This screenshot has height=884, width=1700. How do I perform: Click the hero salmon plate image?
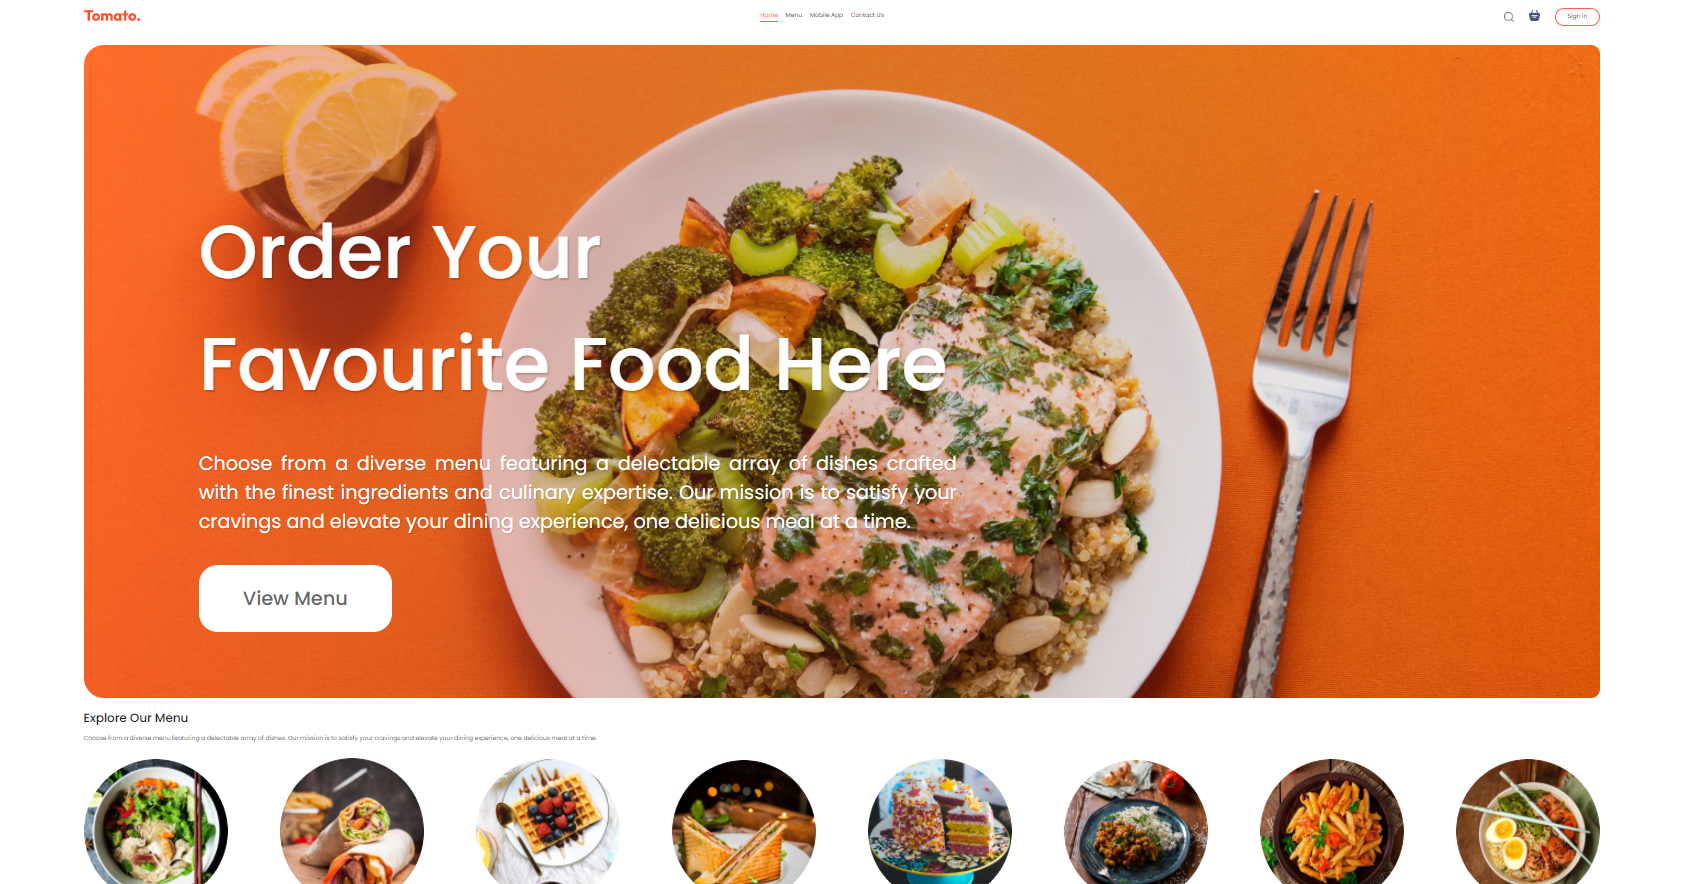pos(842,371)
